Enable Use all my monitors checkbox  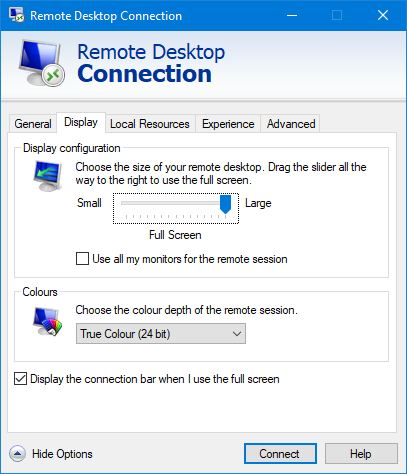point(82,259)
